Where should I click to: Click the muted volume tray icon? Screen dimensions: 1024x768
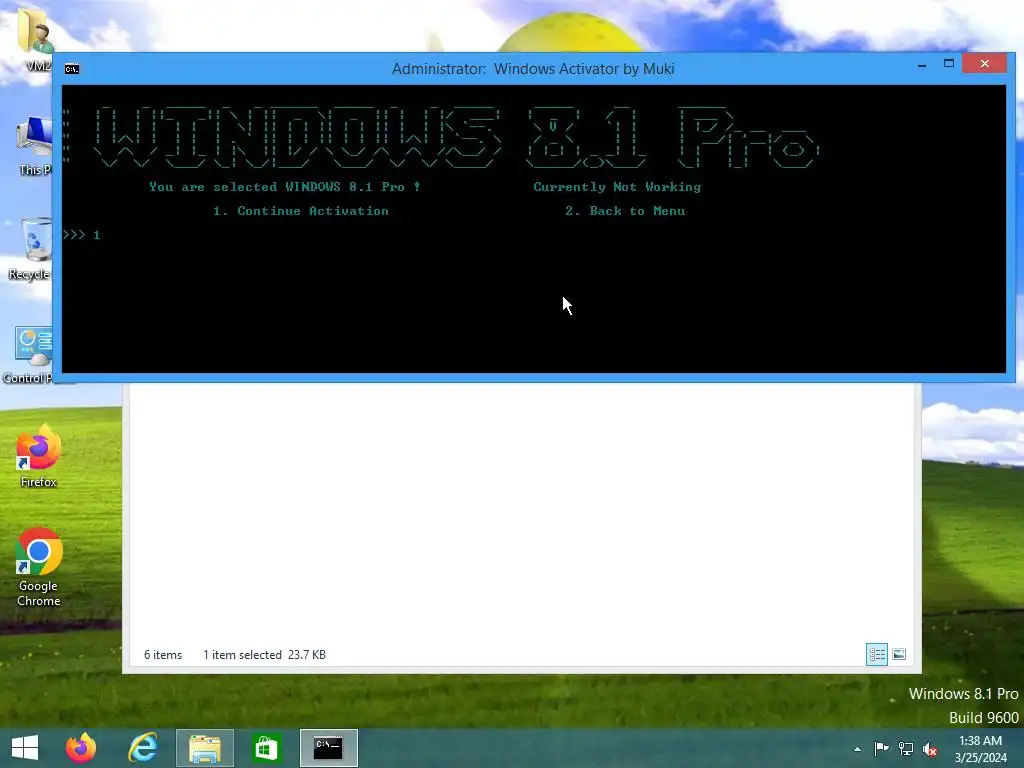click(930, 749)
